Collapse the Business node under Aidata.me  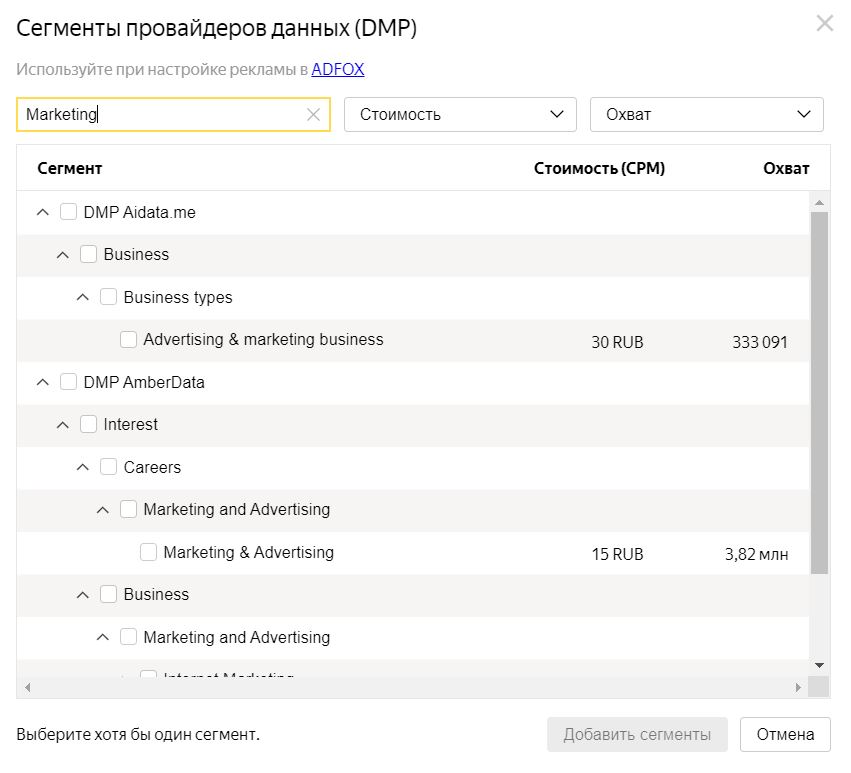62,255
